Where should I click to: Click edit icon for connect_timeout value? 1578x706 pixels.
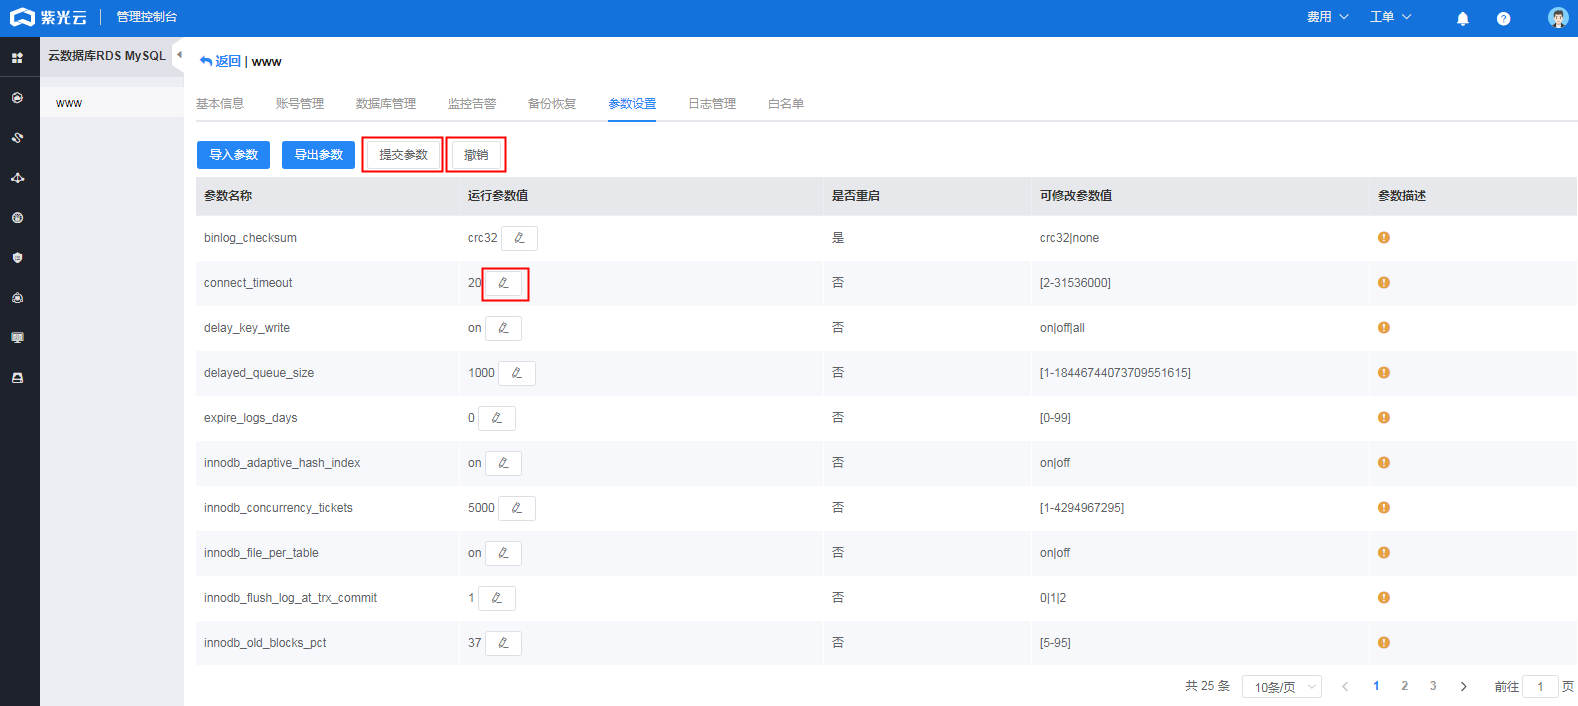click(503, 283)
